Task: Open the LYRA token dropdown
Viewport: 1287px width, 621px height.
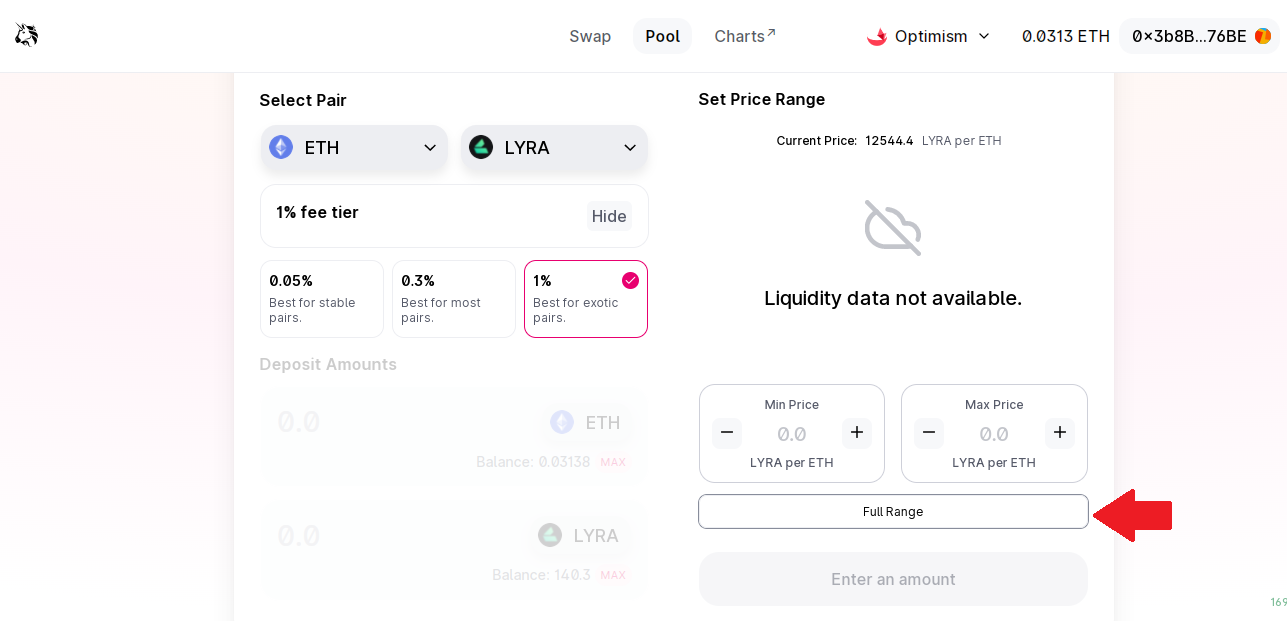Action: click(x=554, y=148)
